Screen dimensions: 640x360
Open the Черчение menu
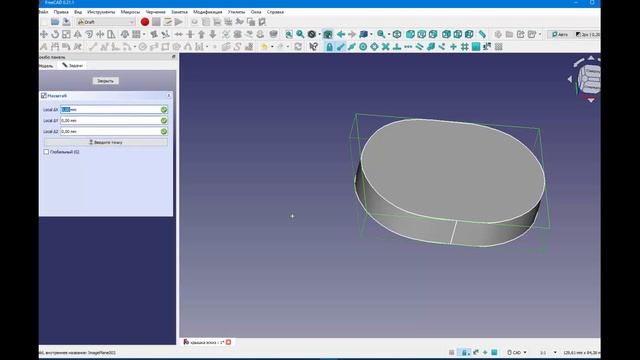[156, 12]
